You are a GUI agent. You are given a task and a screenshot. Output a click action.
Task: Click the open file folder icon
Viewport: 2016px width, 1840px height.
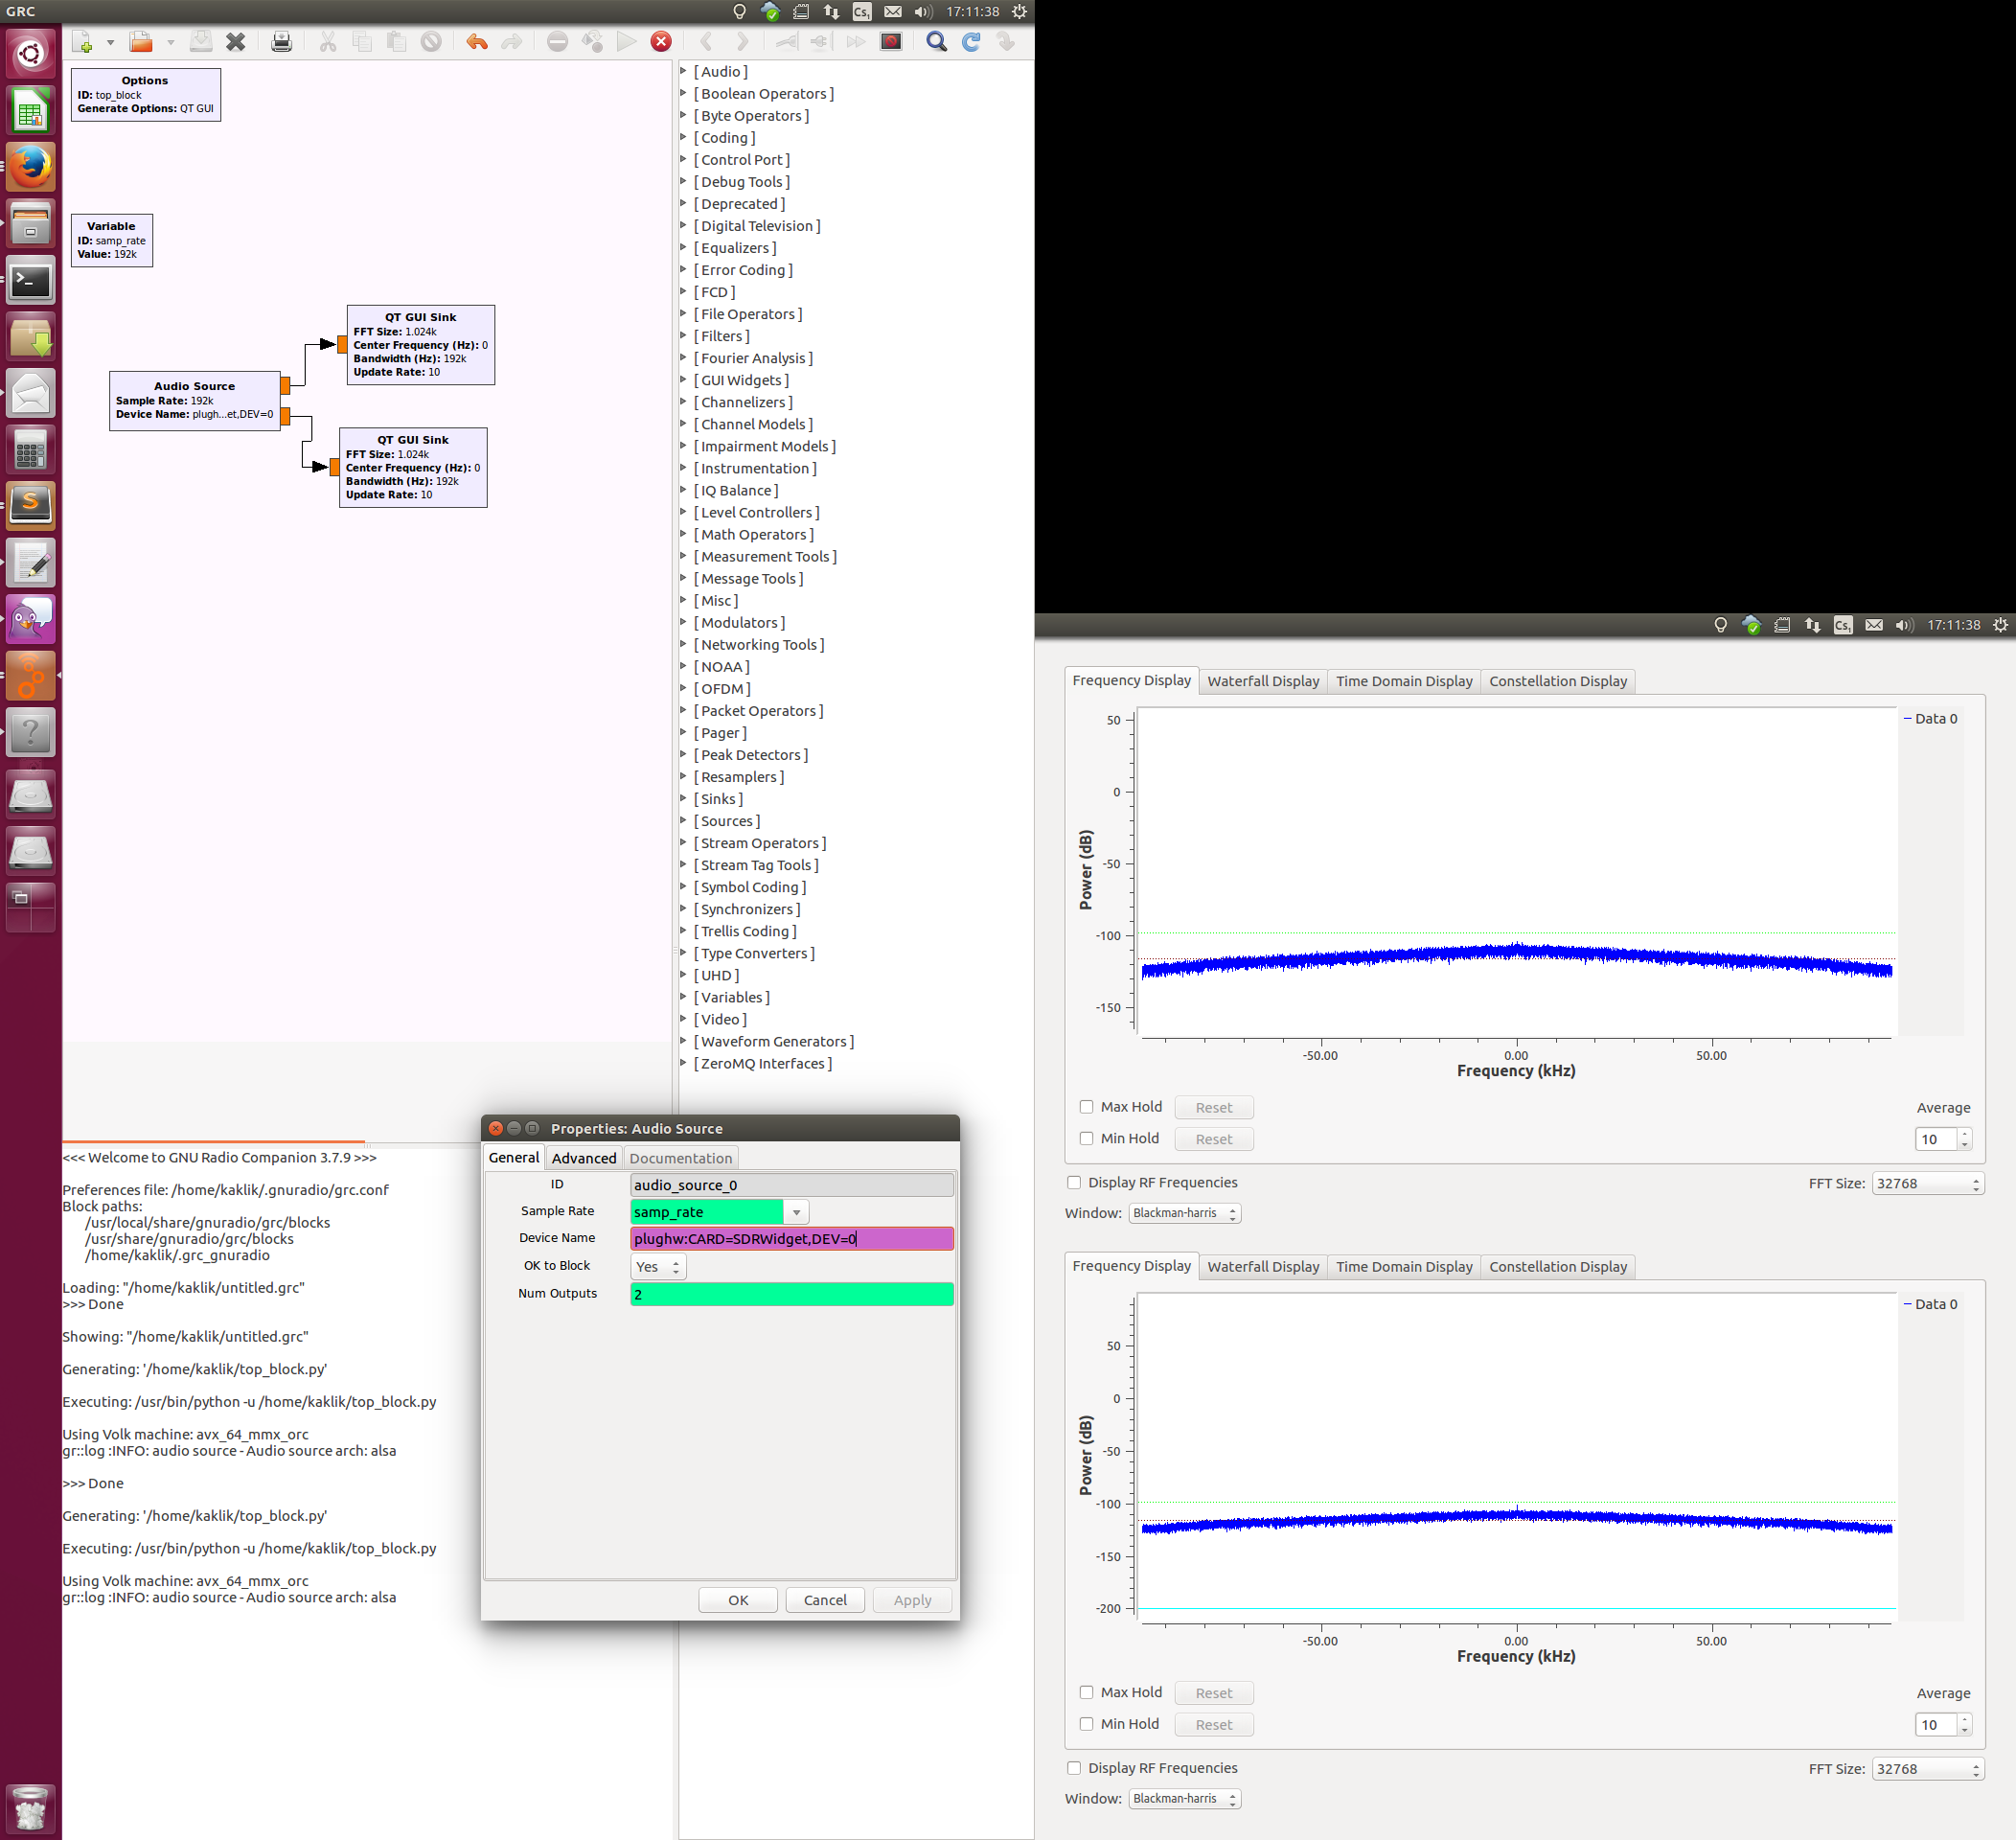pos(141,42)
